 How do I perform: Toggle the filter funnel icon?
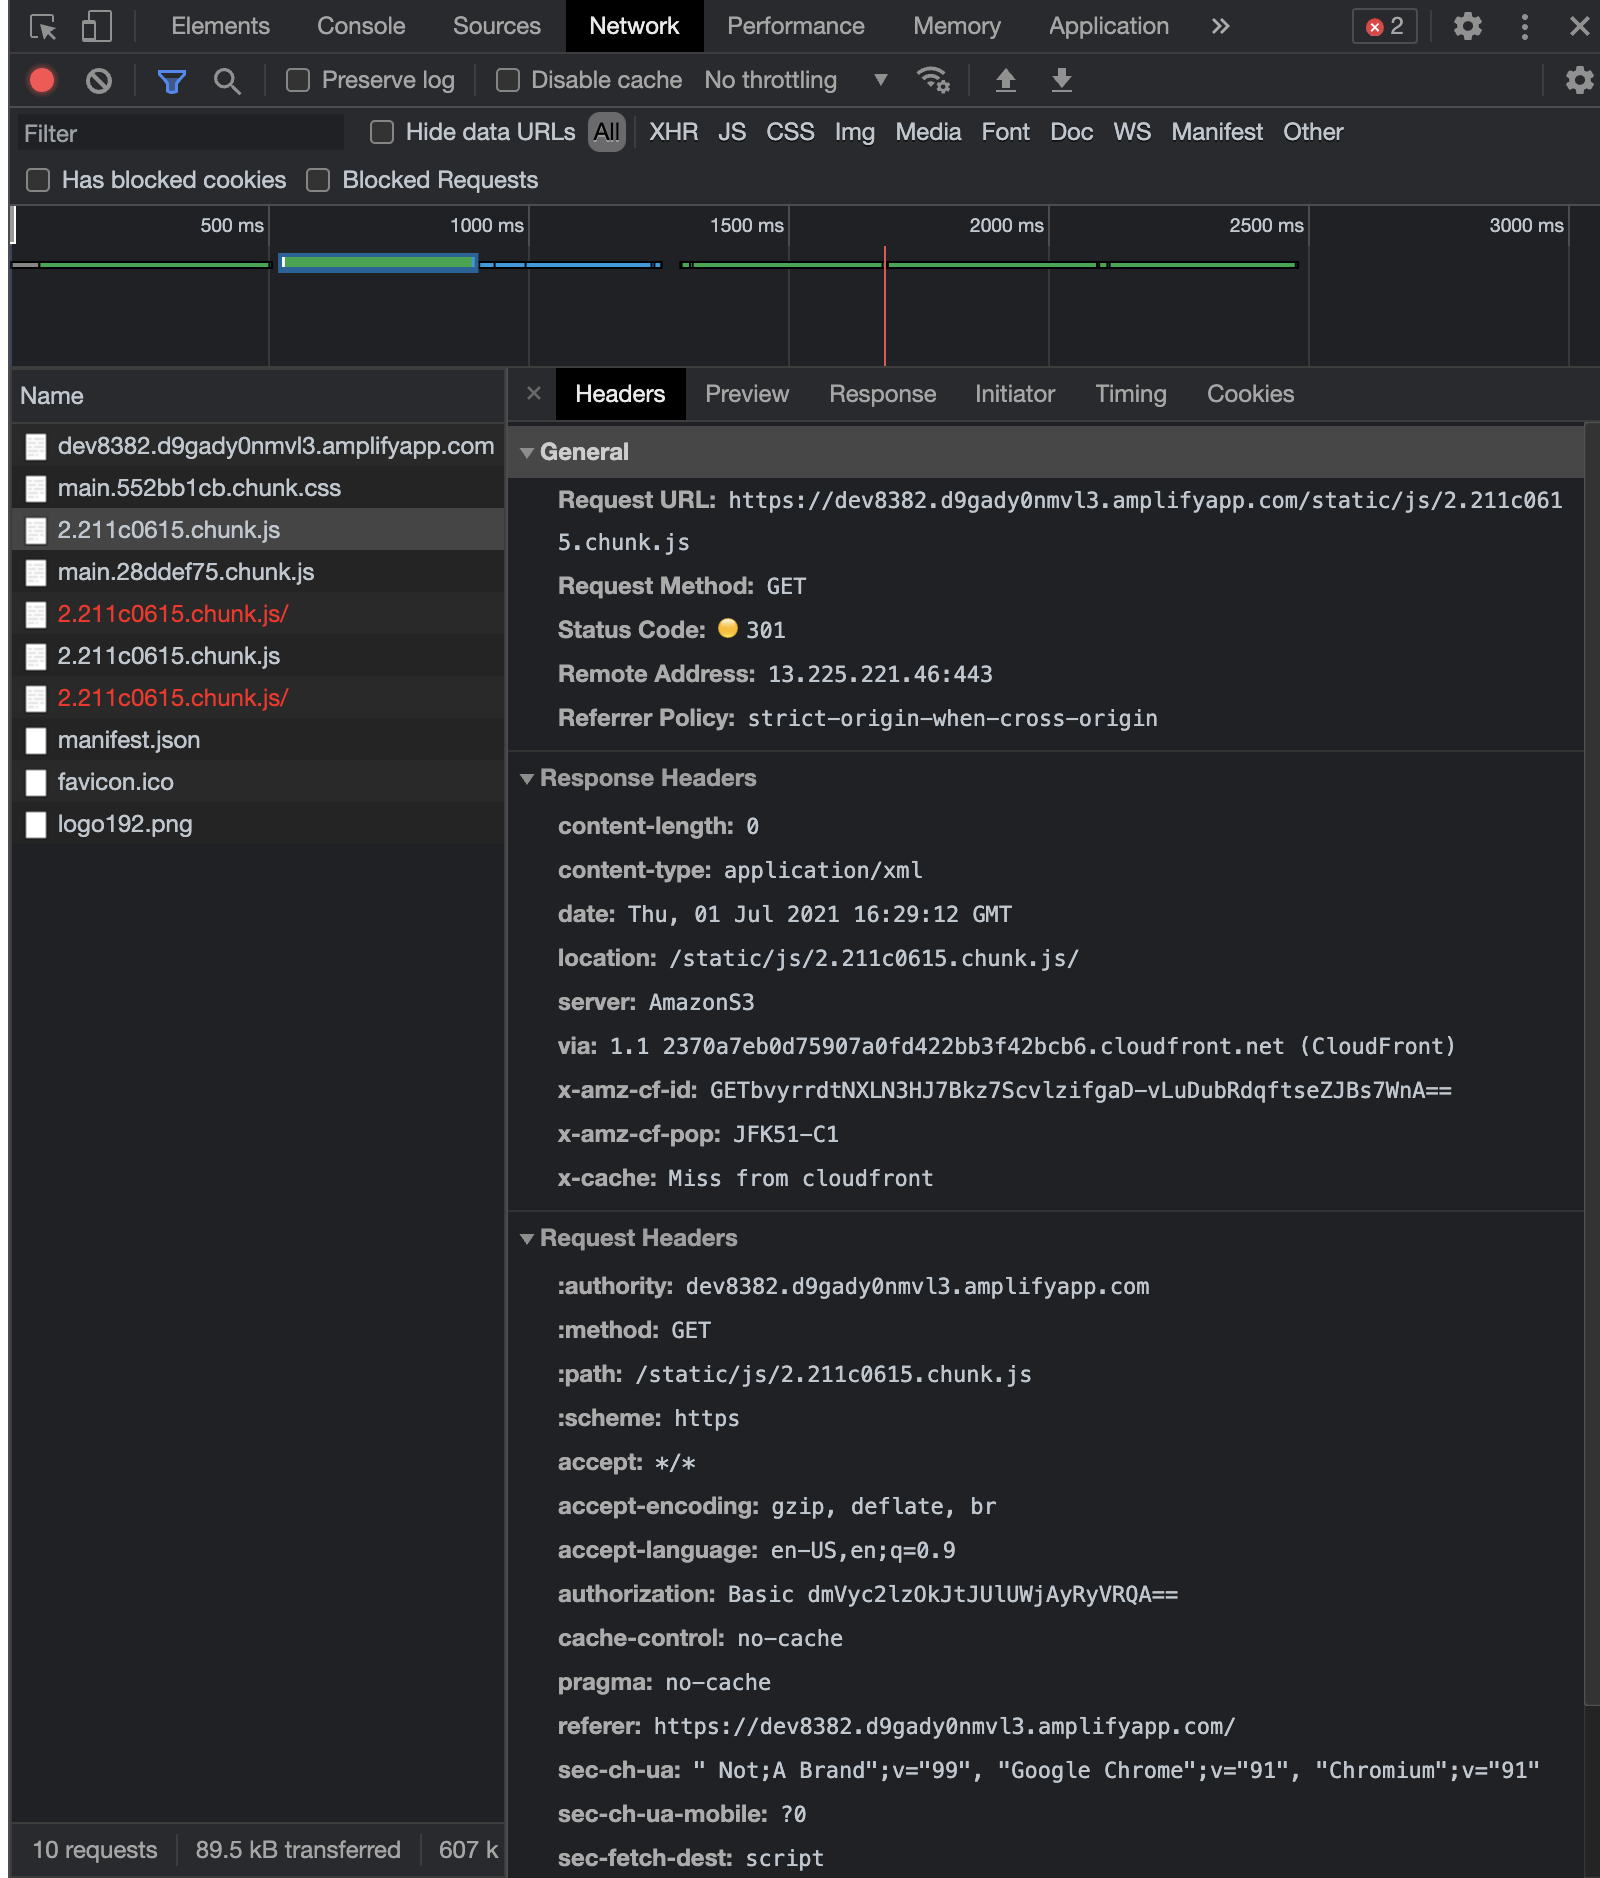(172, 80)
